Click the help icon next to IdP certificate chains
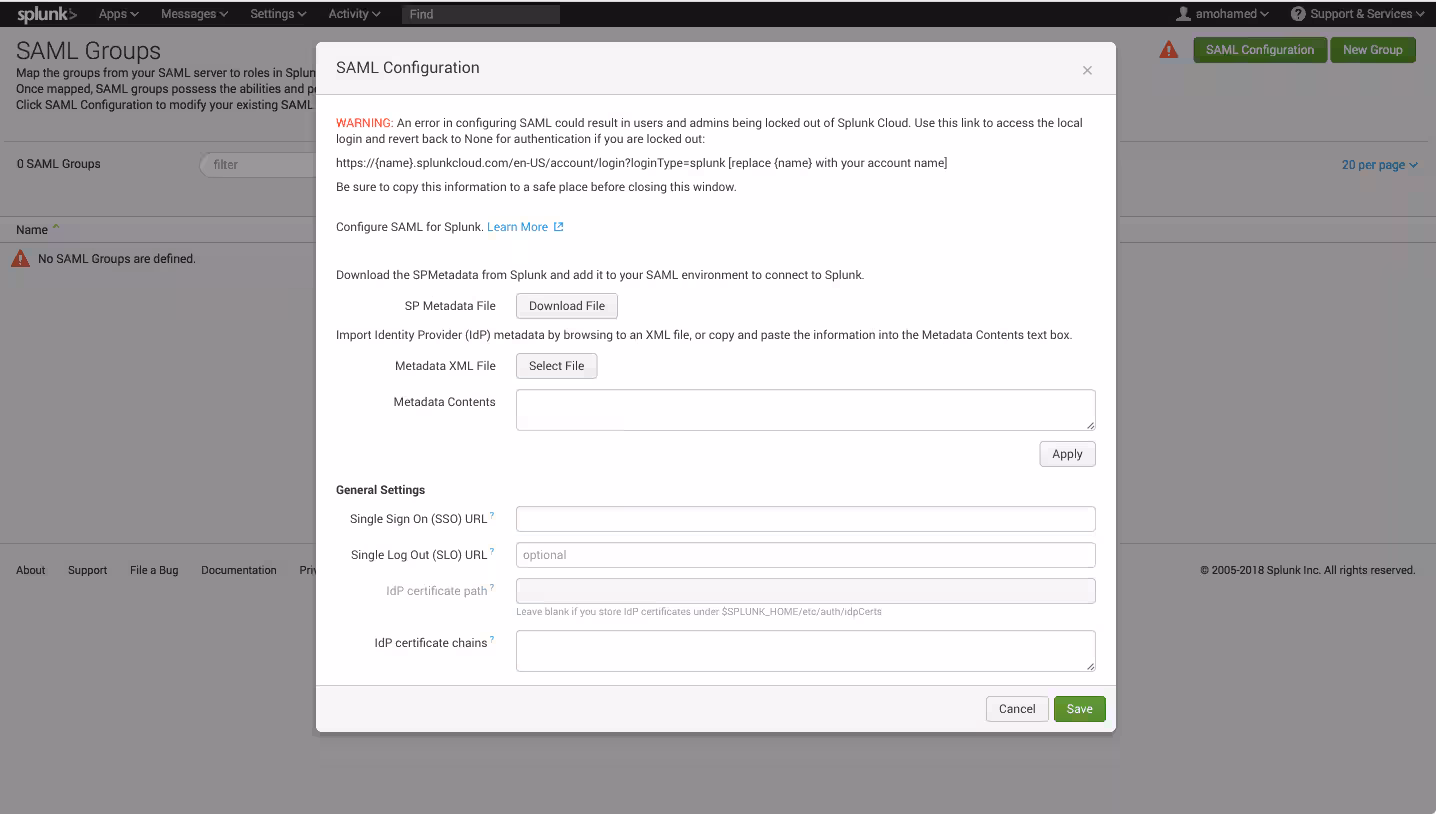The width and height of the screenshot is (1436, 814). pyautogui.click(x=492, y=640)
